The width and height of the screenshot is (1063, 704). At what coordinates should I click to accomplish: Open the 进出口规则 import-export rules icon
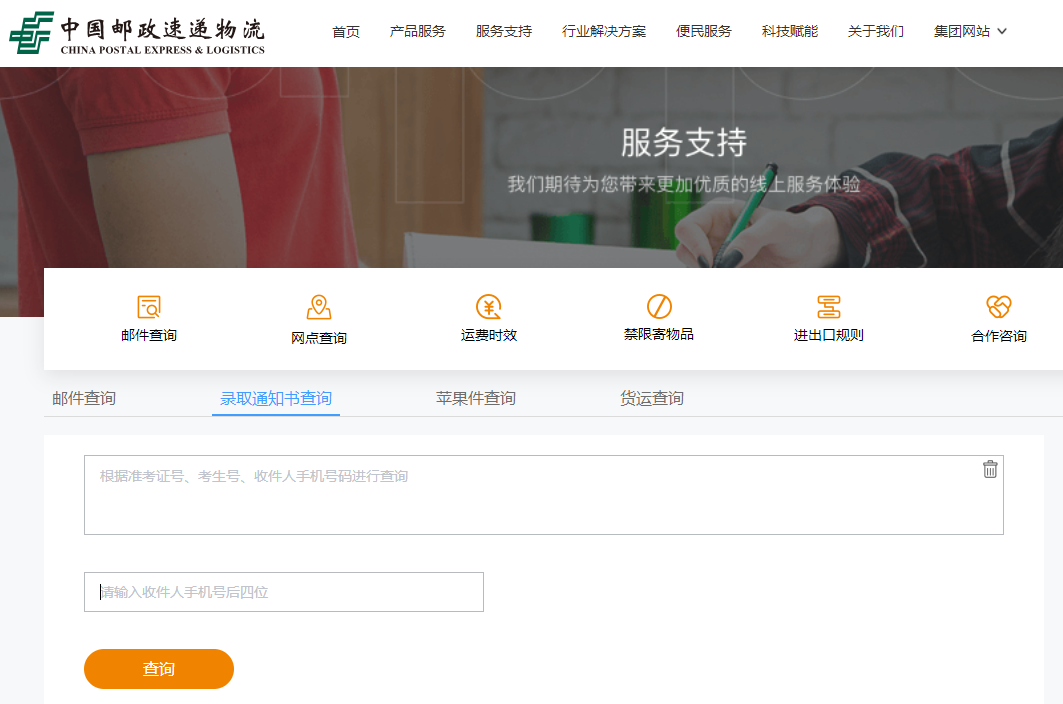[829, 307]
